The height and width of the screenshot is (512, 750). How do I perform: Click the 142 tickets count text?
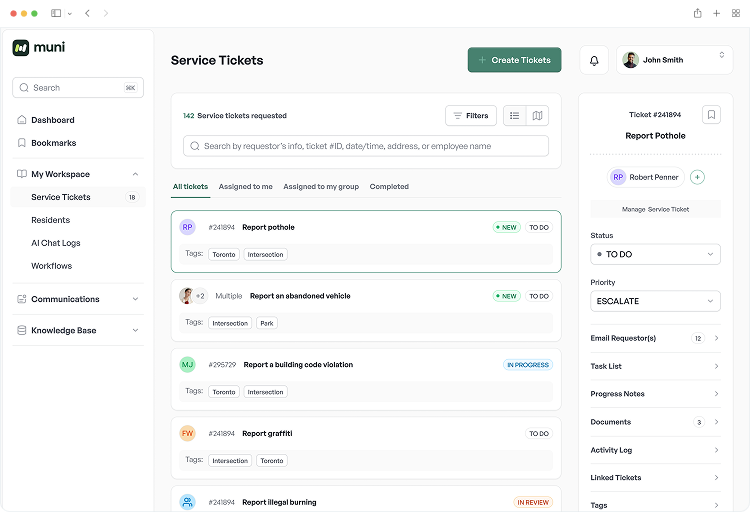(x=234, y=116)
